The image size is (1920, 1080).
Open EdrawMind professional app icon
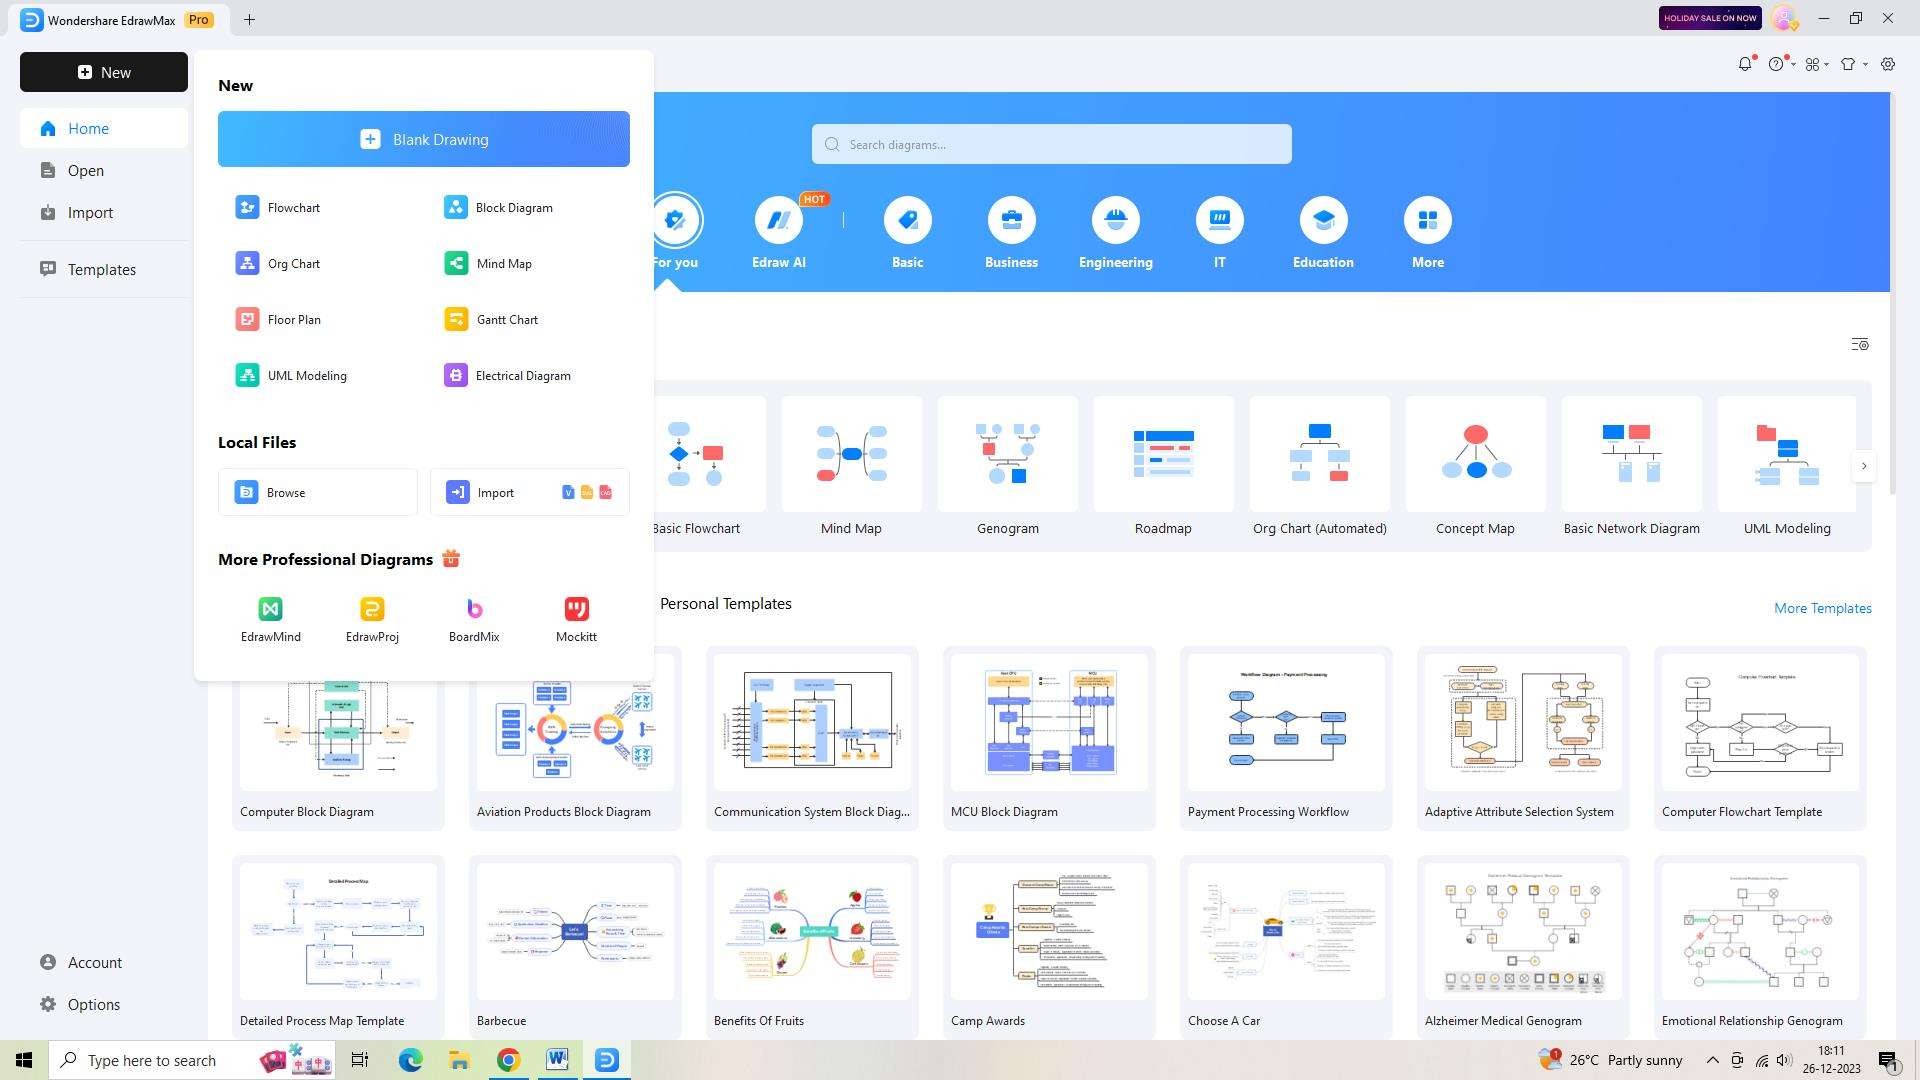tap(270, 609)
